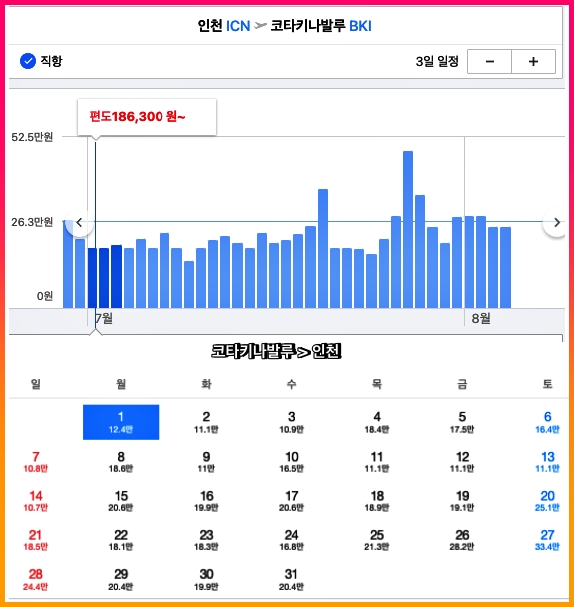
Task: Click the 3일 일정 label
Action: (437, 61)
